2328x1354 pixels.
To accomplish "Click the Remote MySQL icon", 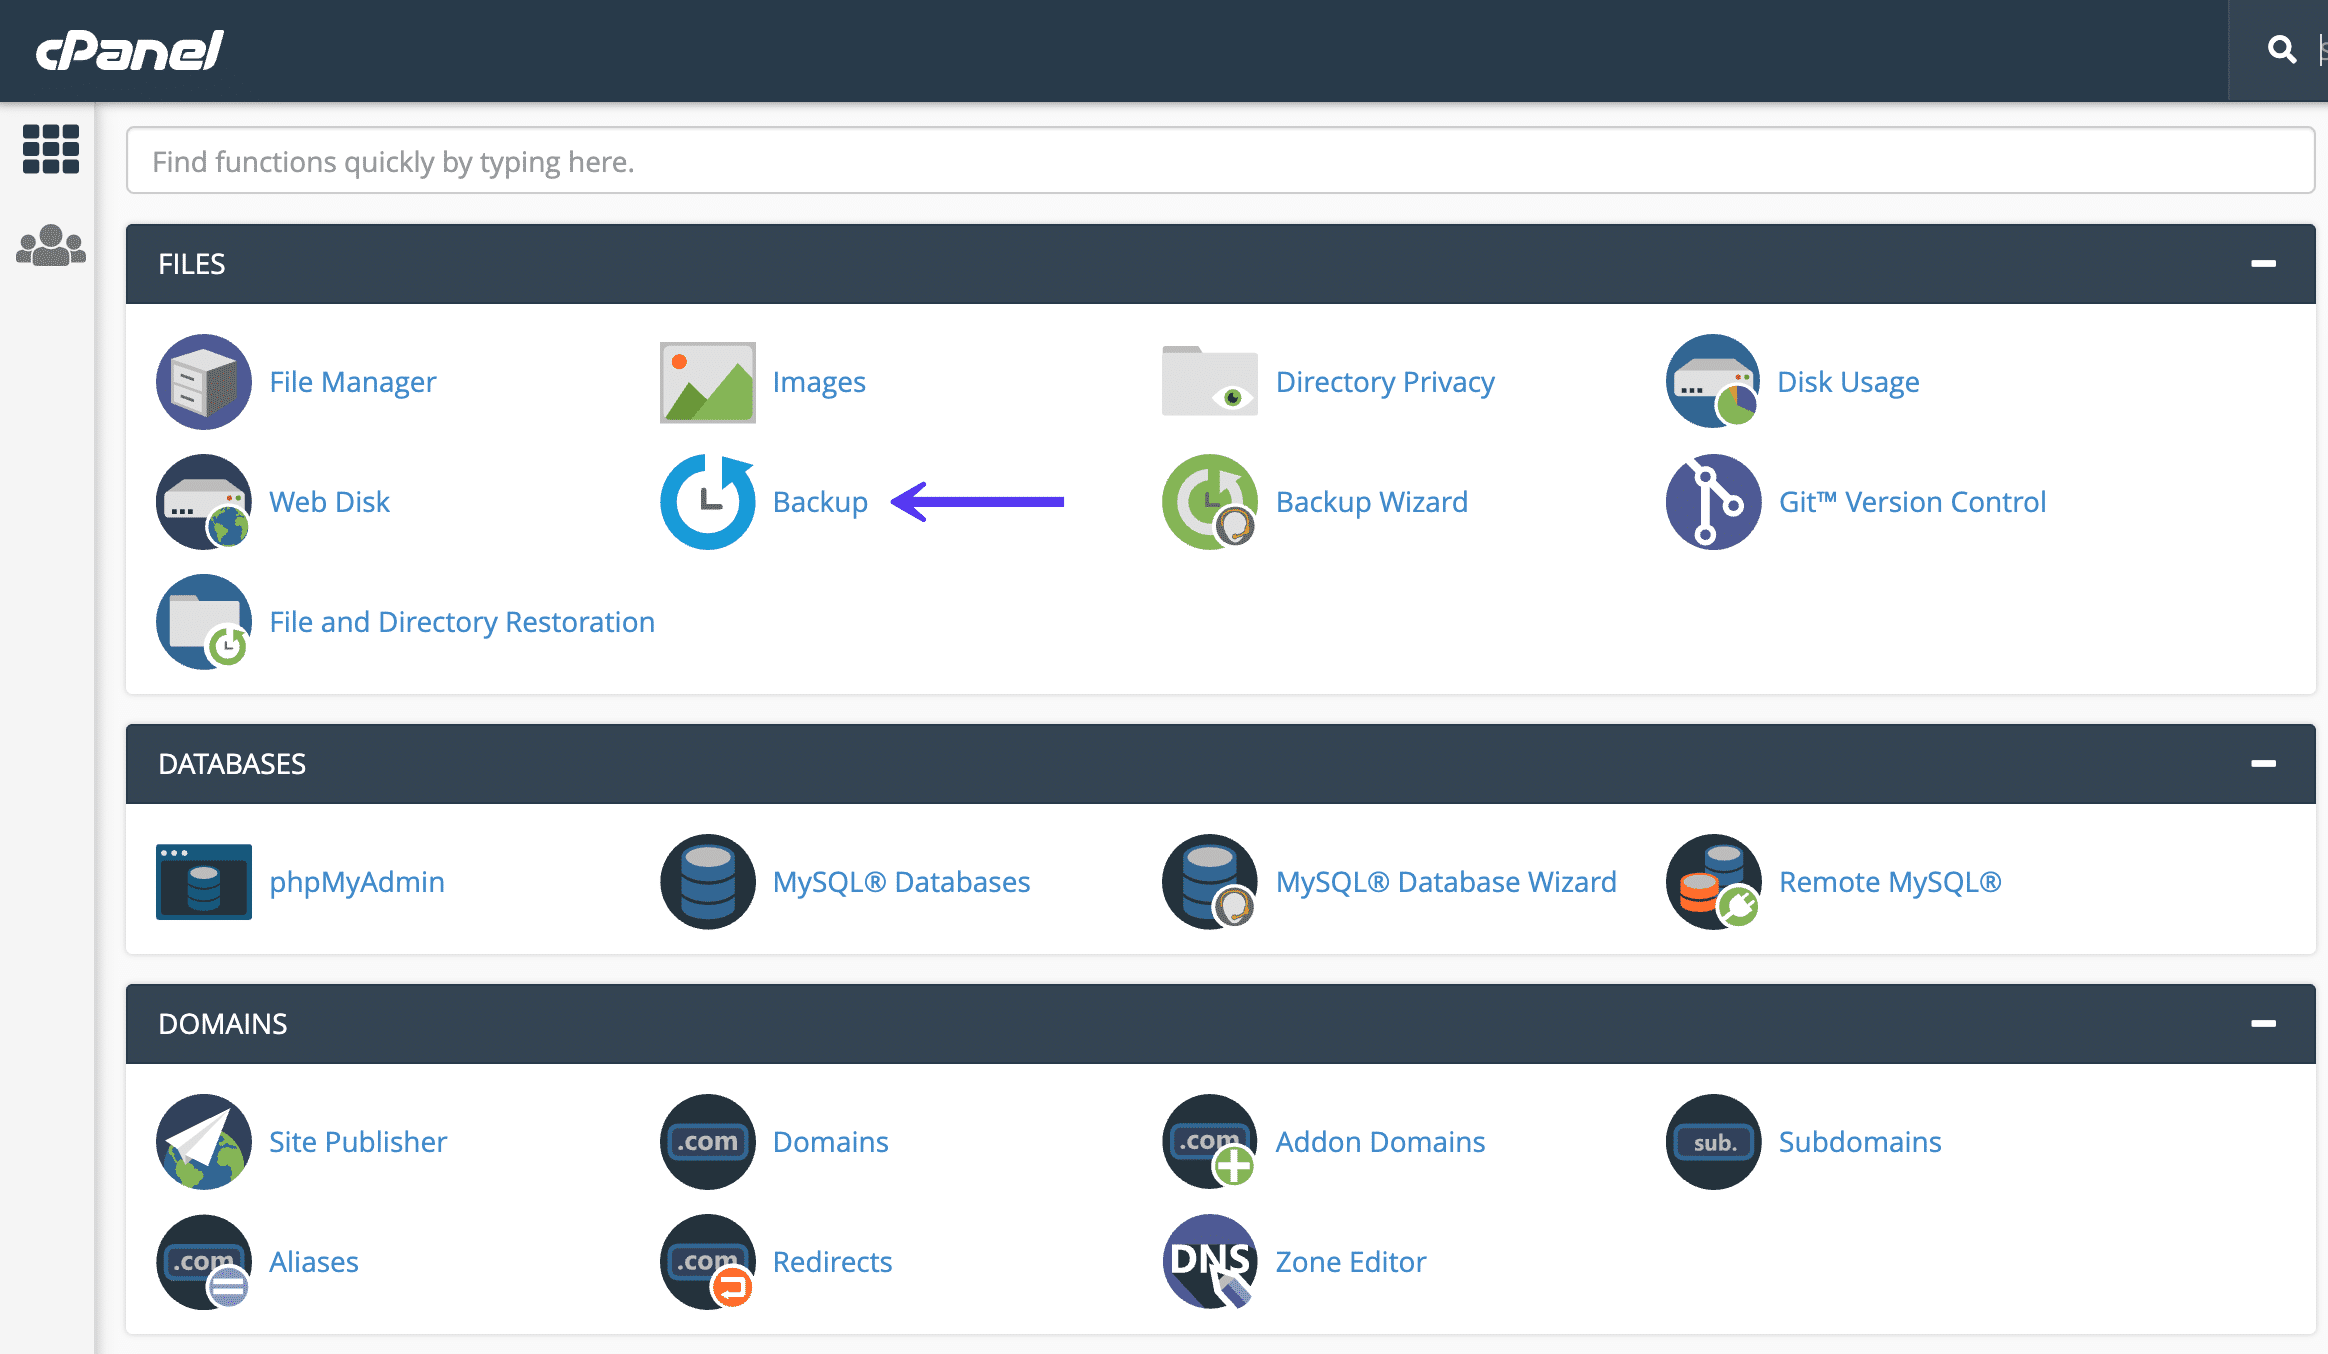I will coord(1713,882).
